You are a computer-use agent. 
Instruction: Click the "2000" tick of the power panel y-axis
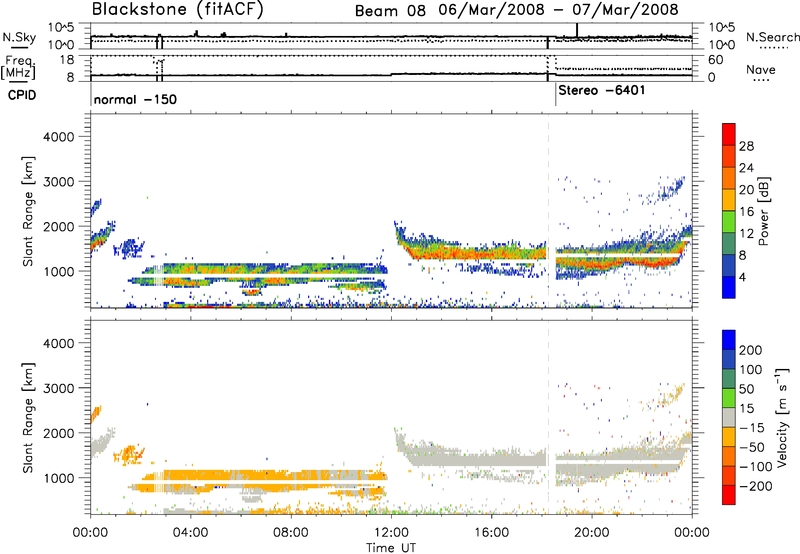[59, 227]
